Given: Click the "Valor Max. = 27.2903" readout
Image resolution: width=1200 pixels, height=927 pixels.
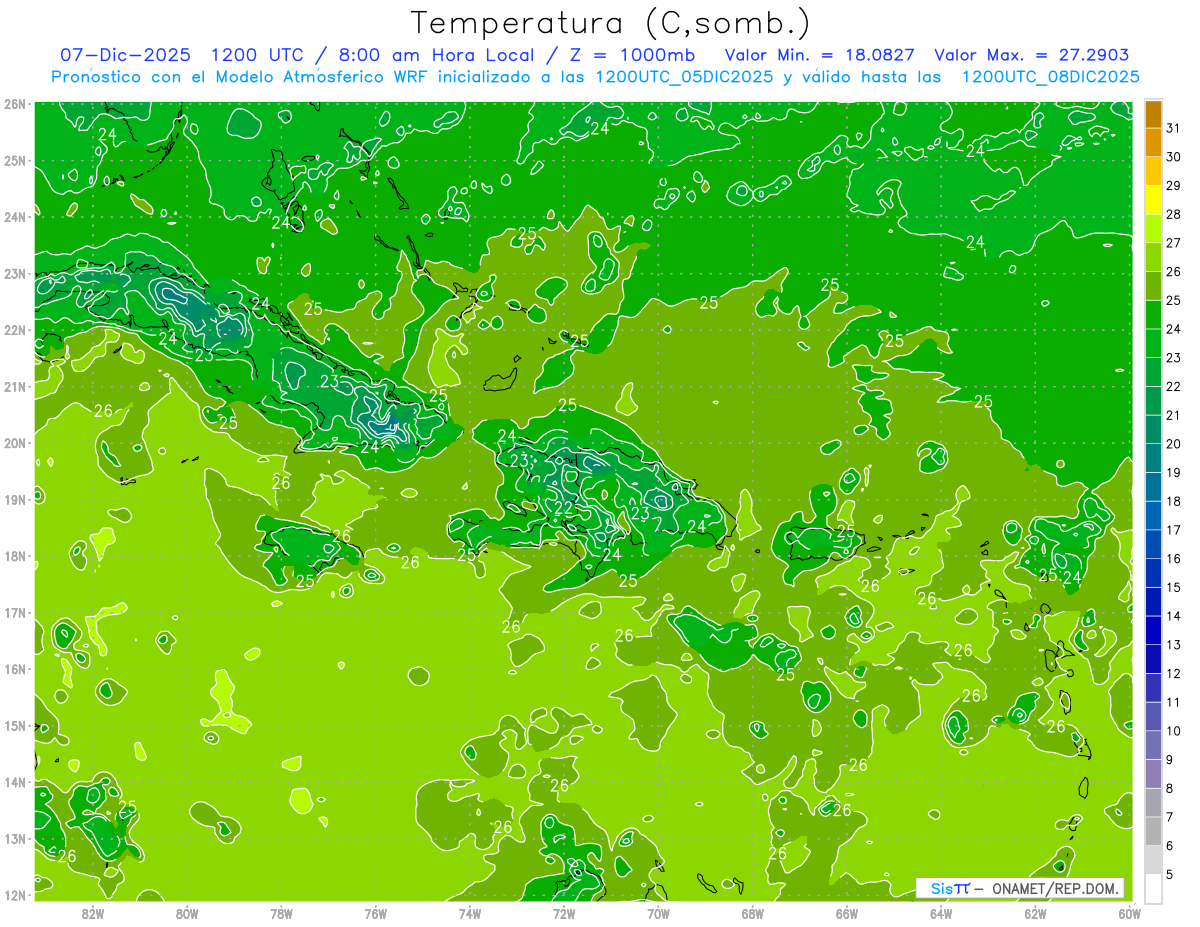Looking at the screenshot, I should pyautogui.click(x=1032, y=56).
